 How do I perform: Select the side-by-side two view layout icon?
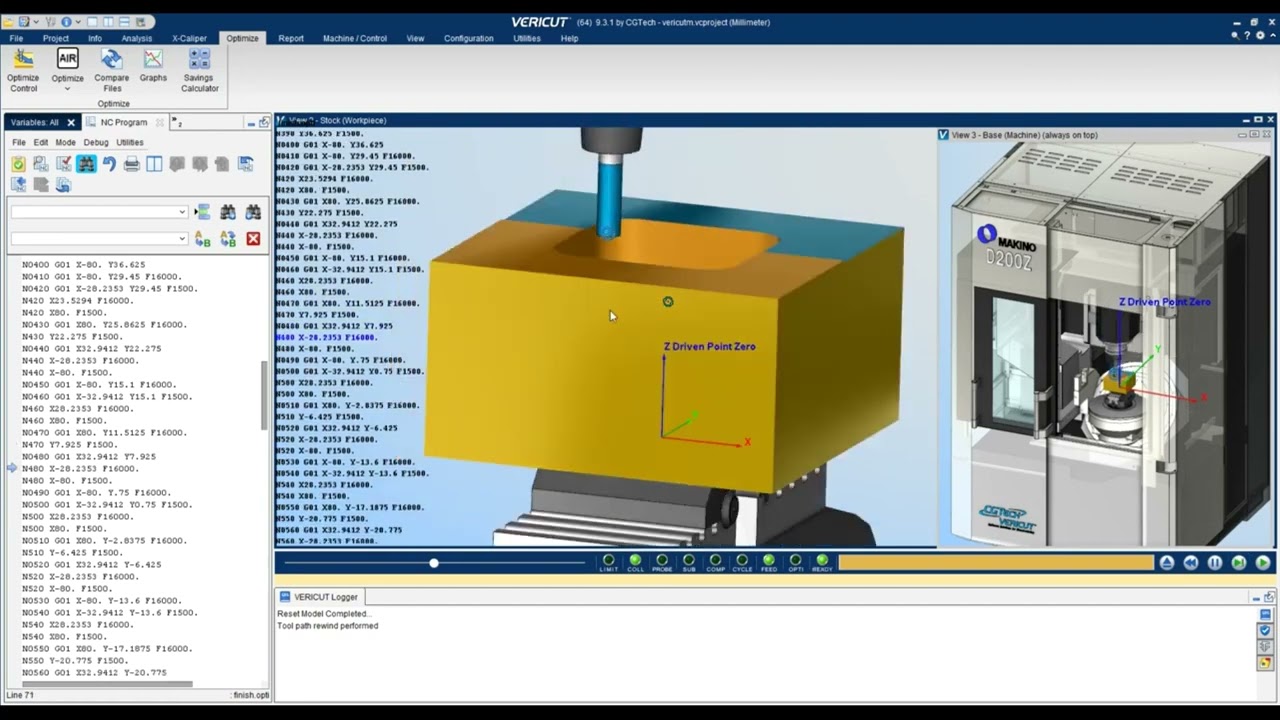point(108,22)
